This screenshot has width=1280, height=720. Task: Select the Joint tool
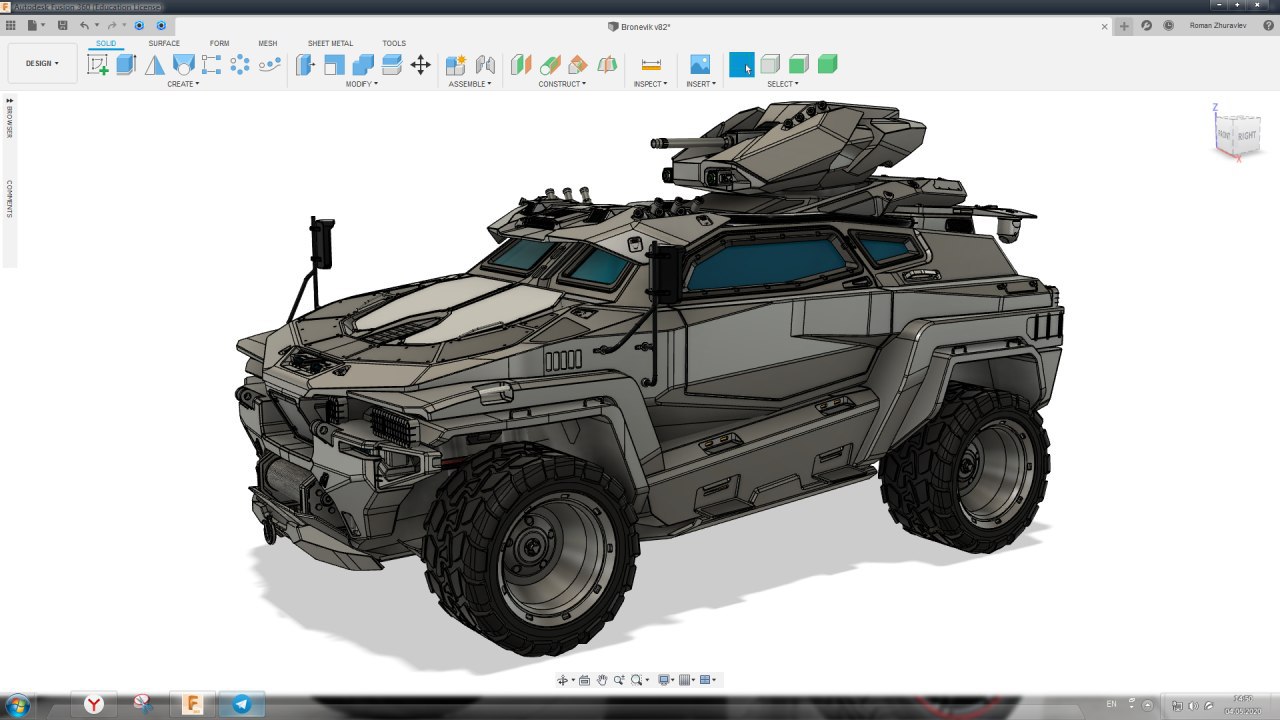pyautogui.click(x=485, y=65)
